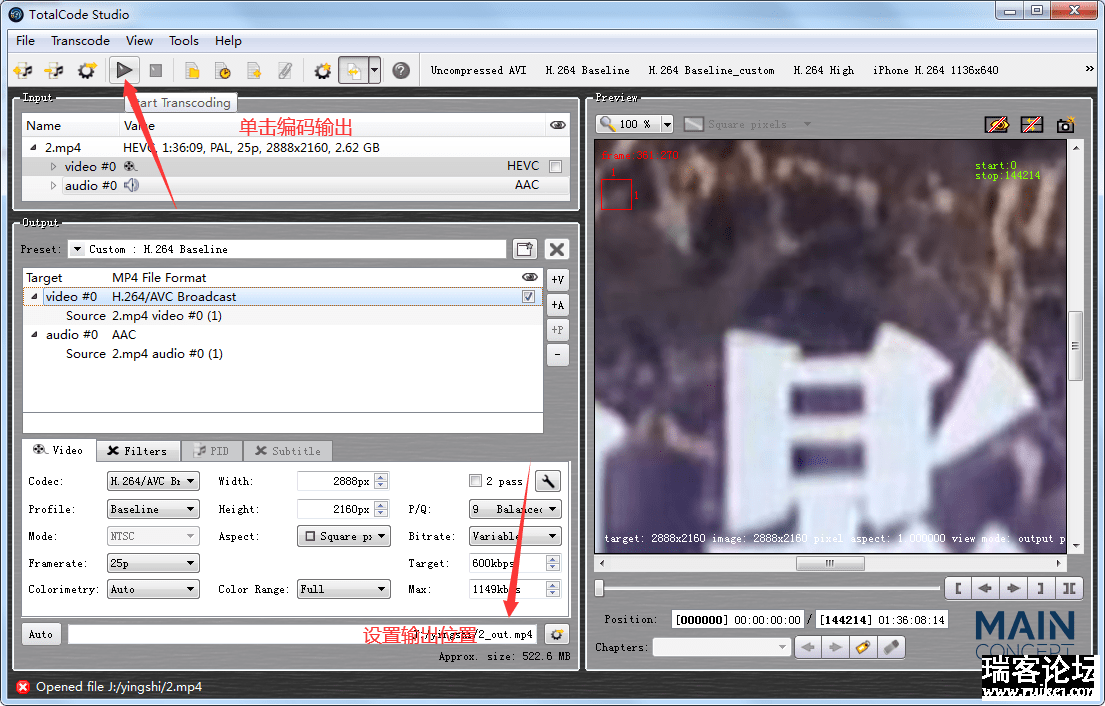
Task: Set the mark-in bracket button
Action: pyautogui.click(x=958, y=588)
